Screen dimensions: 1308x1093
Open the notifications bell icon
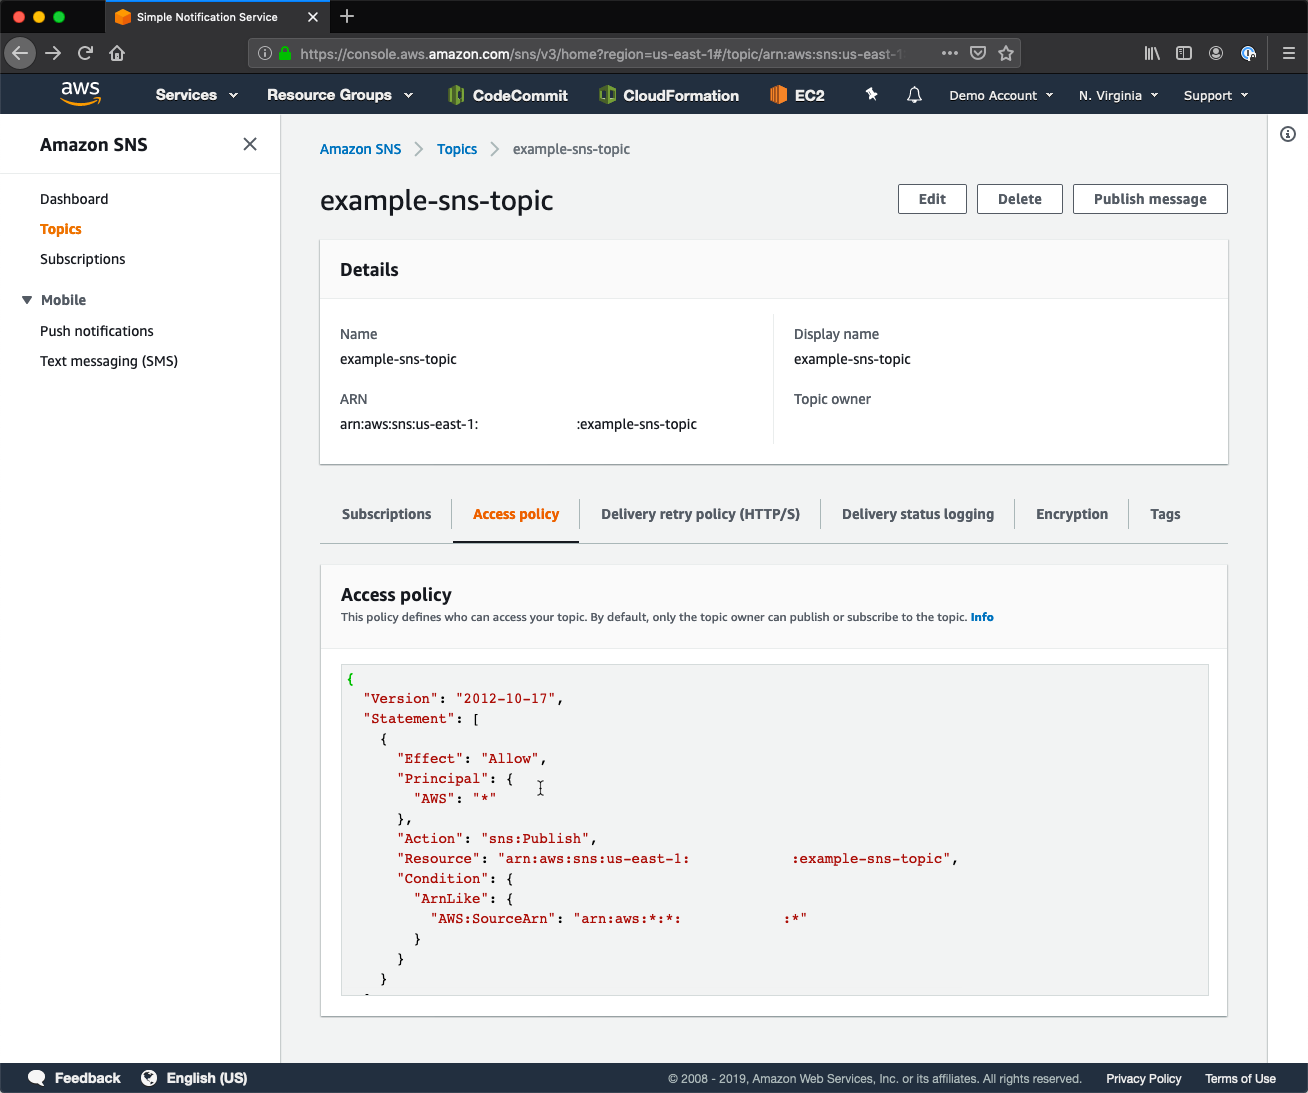pyautogui.click(x=914, y=95)
